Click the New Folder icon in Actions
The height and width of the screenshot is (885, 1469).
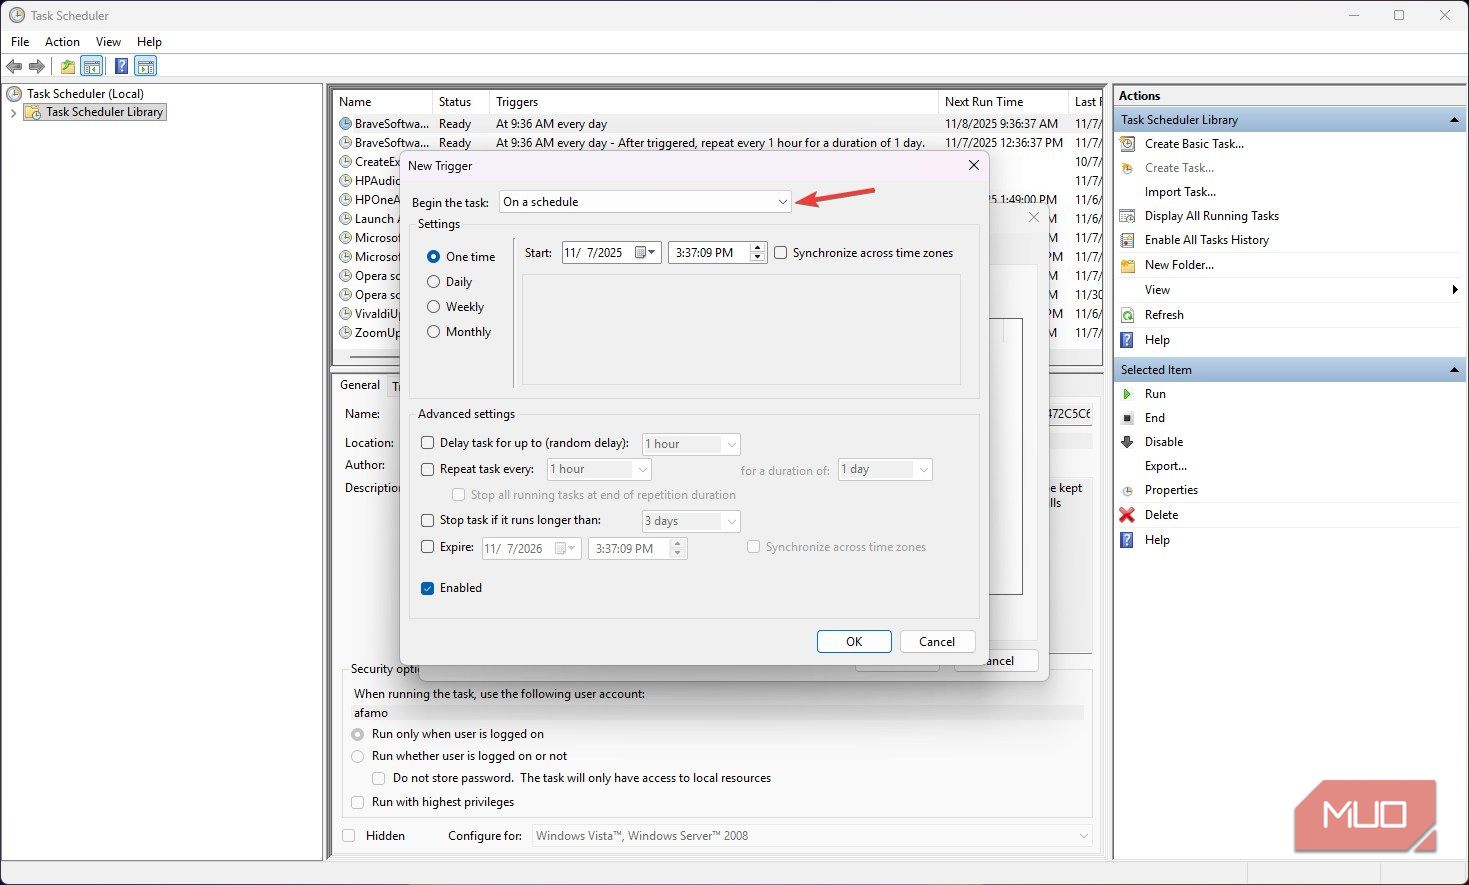pos(1127,265)
